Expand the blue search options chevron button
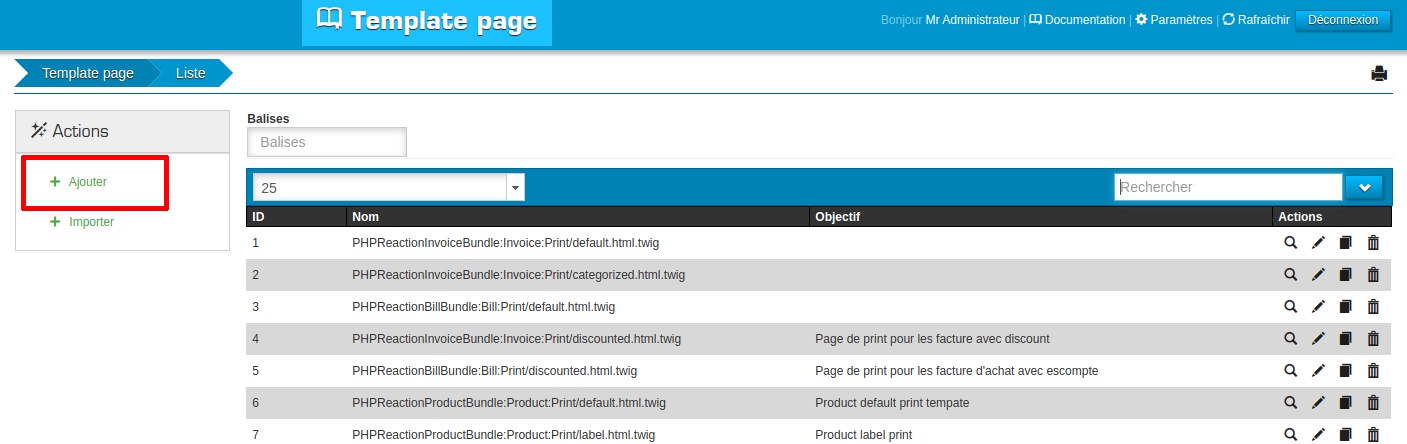Image resolution: width=1407 pixels, height=444 pixels. (1364, 187)
